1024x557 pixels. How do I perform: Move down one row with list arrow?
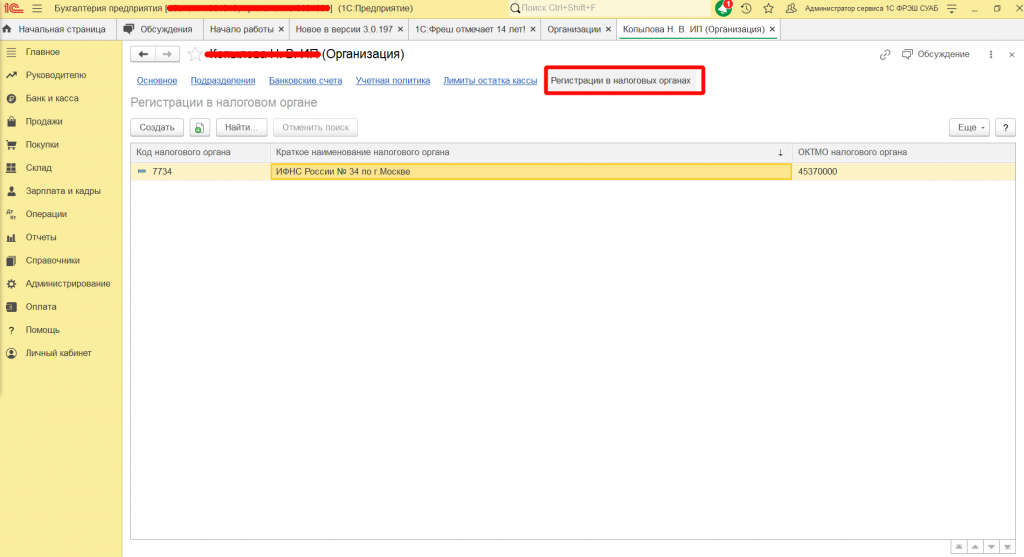[x=991, y=547]
